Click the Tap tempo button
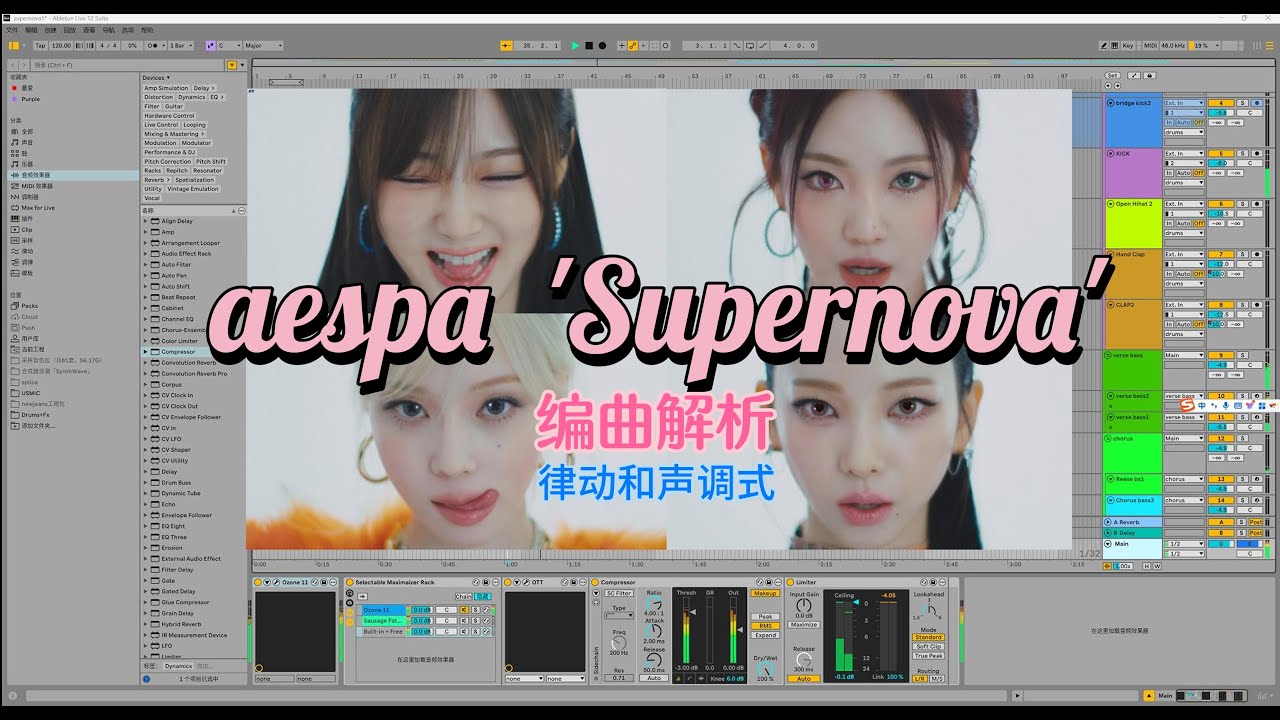 click(x=40, y=46)
